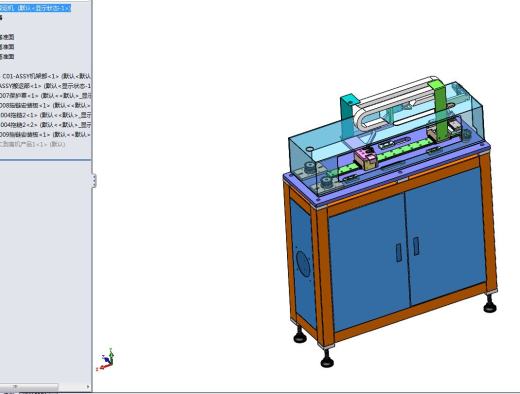This screenshot has height=394, width=520.
Task: Select C01-ASSY机架部<1> in feature tree
Action: pos(46,76)
